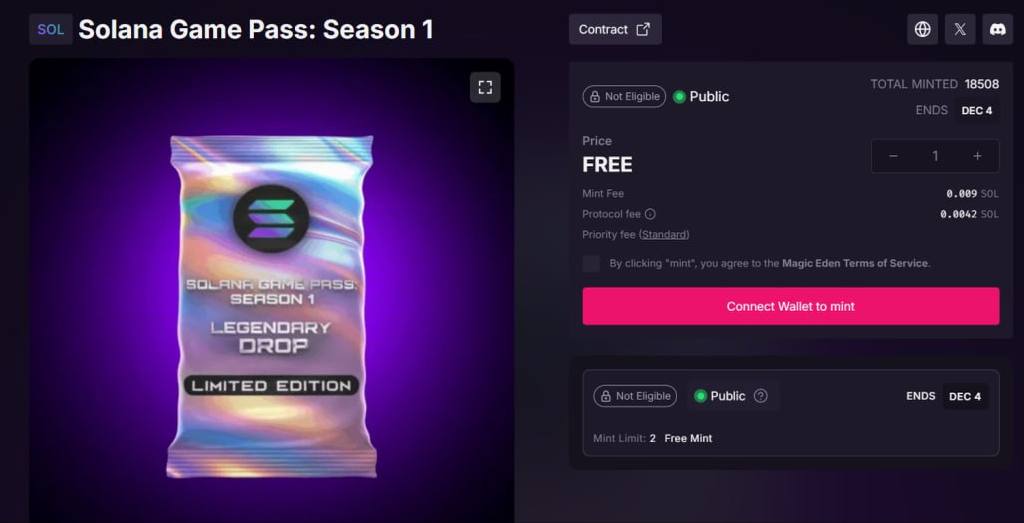Click Connect Wallet to mint button

coord(791,306)
